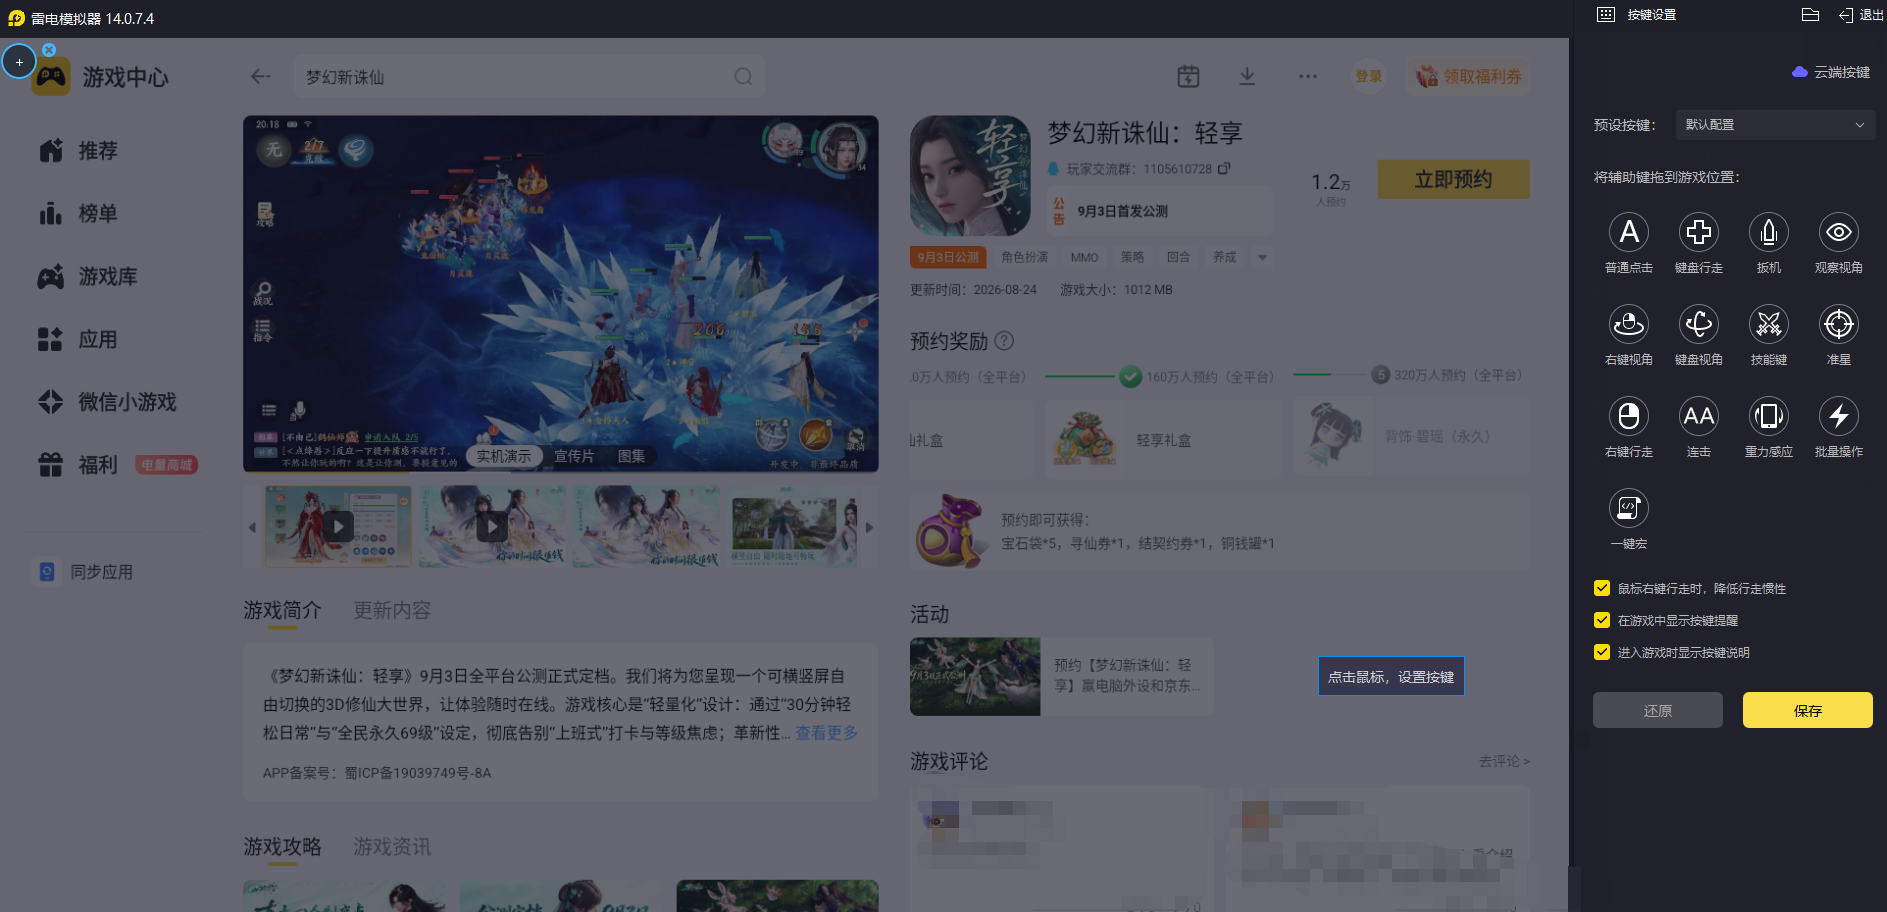Click the 还原 reset button
This screenshot has width=1887, height=912.
click(1658, 710)
